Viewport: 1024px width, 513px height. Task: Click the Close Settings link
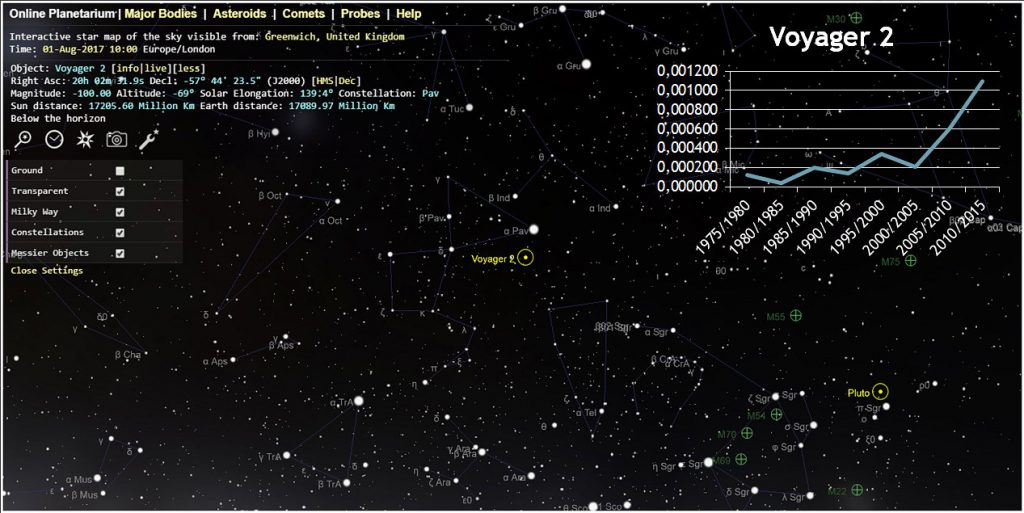tap(47, 271)
